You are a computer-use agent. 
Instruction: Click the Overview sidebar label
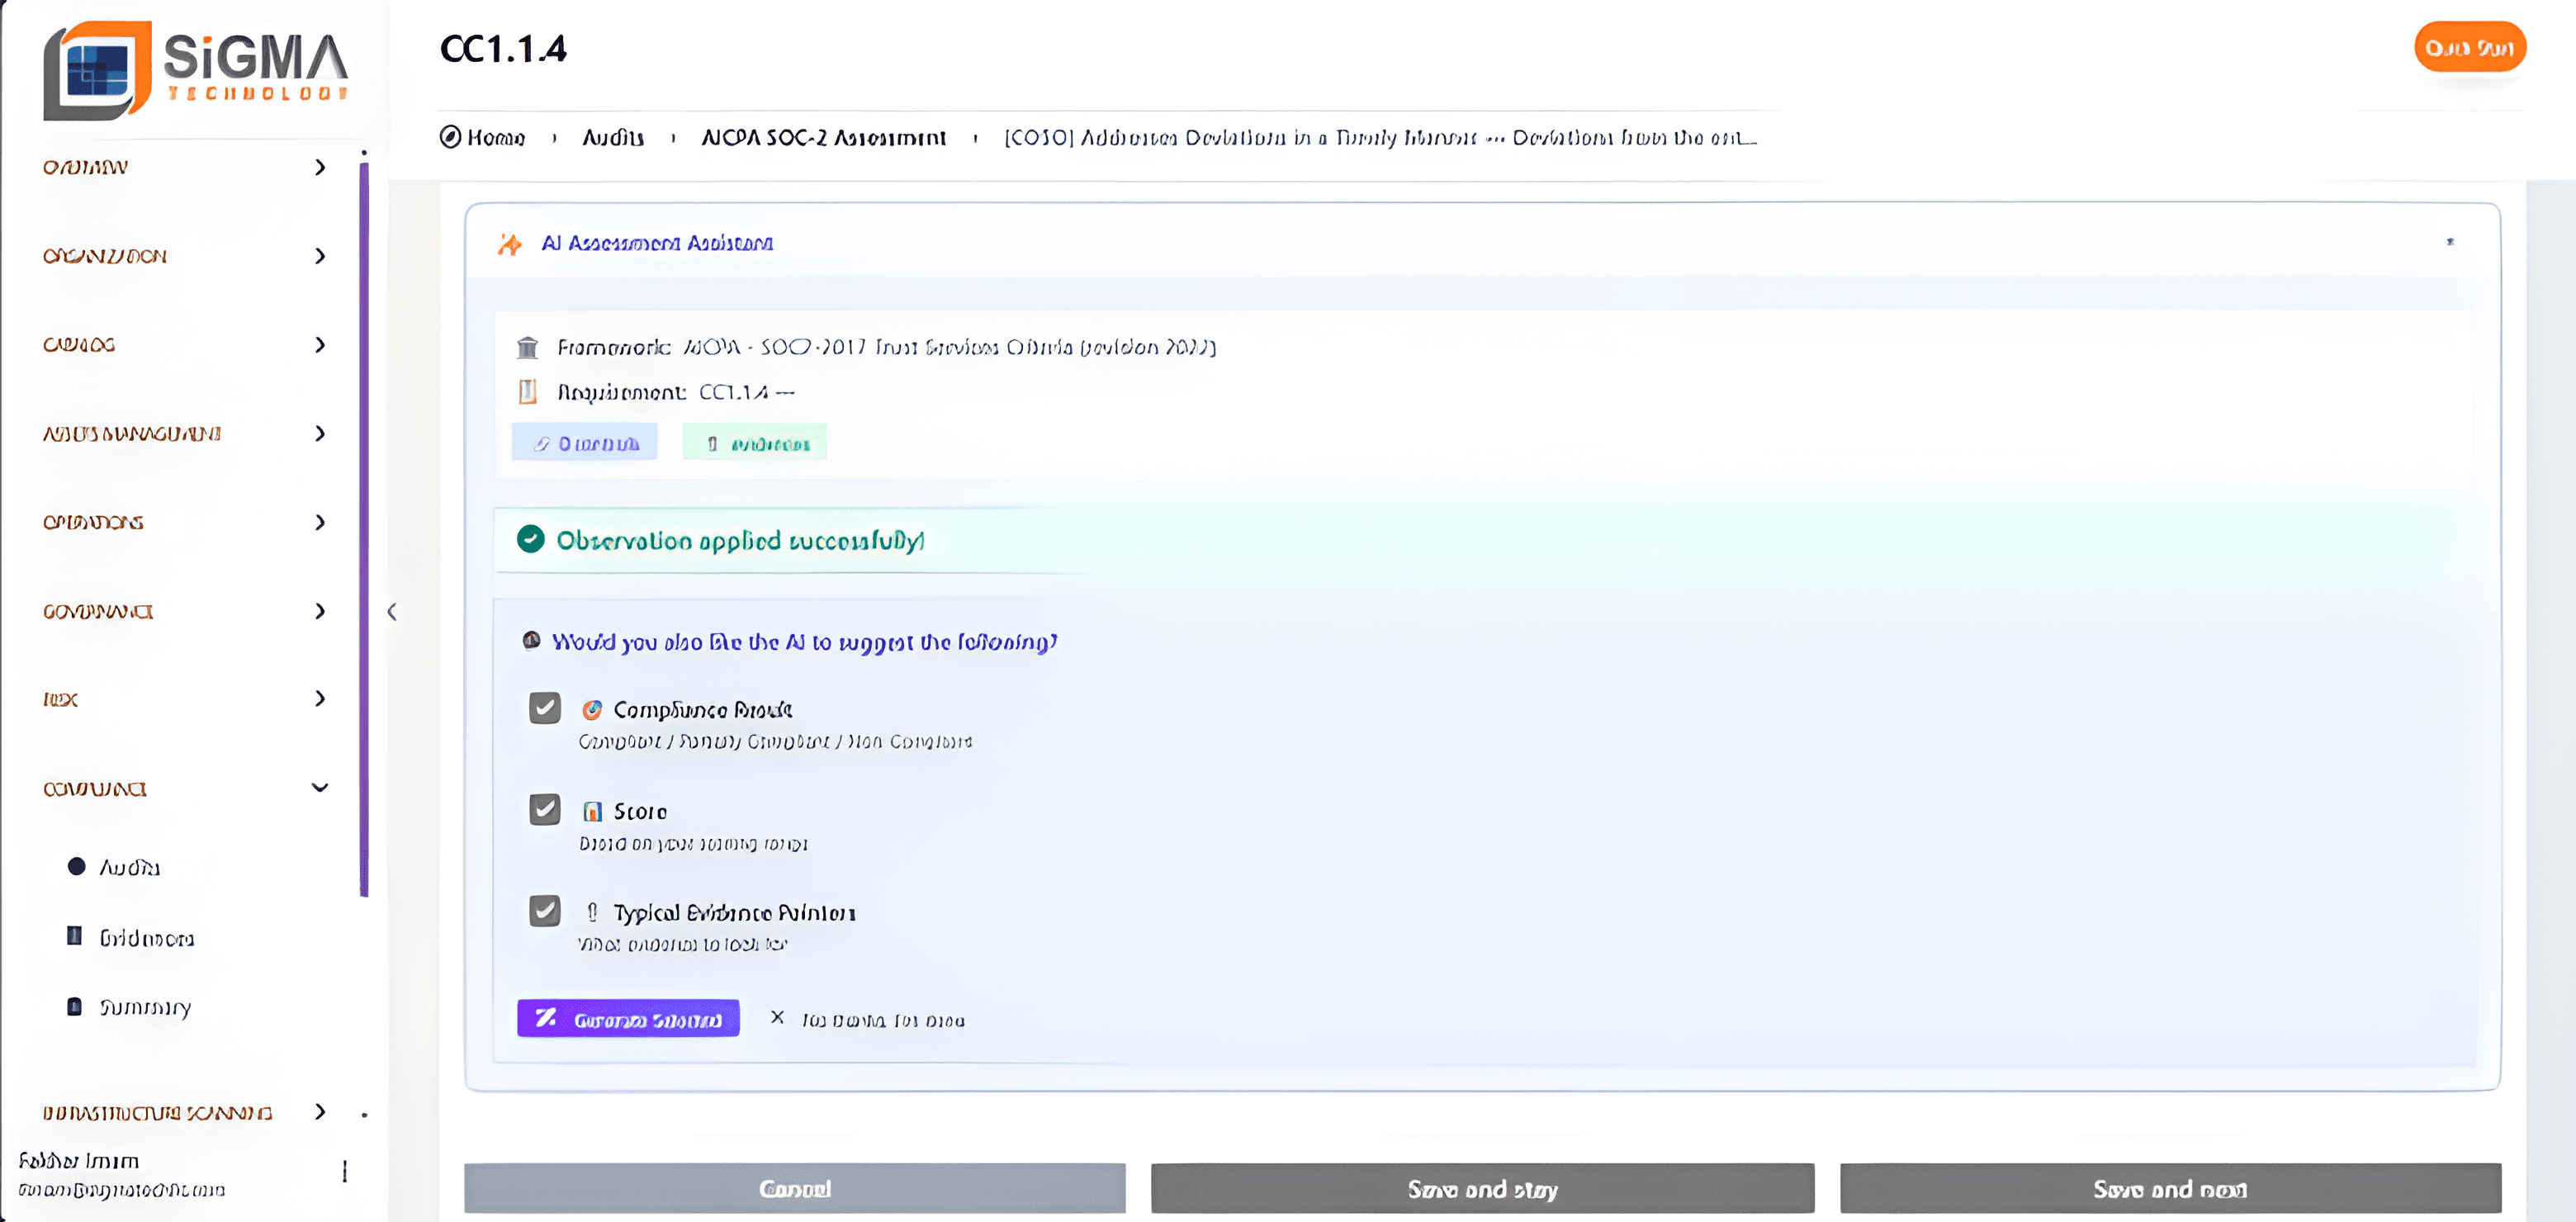tap(85, 167)
